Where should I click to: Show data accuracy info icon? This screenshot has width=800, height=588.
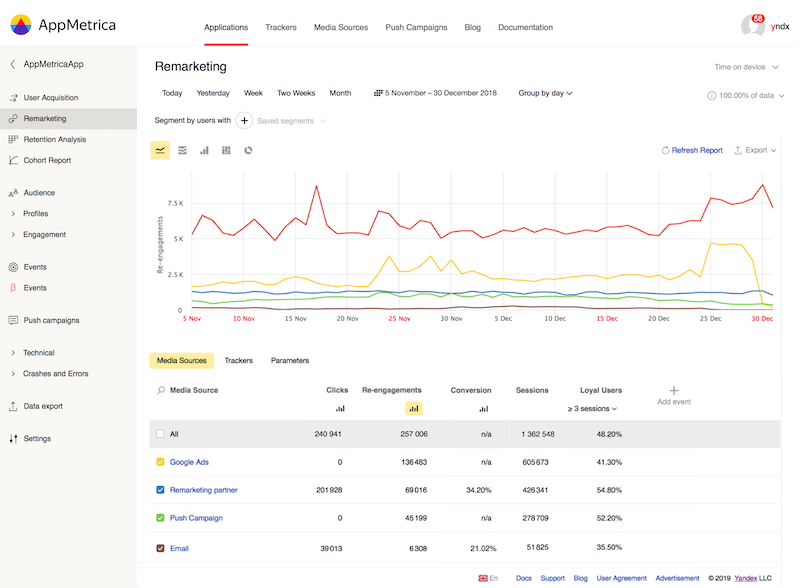711,95
